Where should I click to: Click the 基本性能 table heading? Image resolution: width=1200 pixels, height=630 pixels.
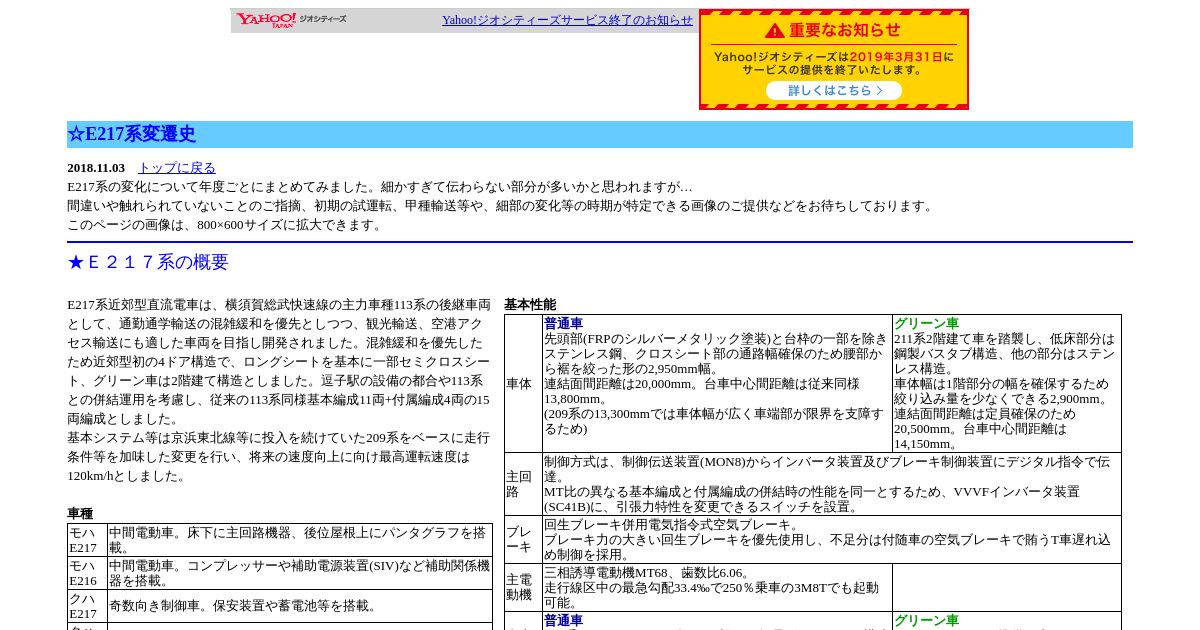click(x=530, y=305)
